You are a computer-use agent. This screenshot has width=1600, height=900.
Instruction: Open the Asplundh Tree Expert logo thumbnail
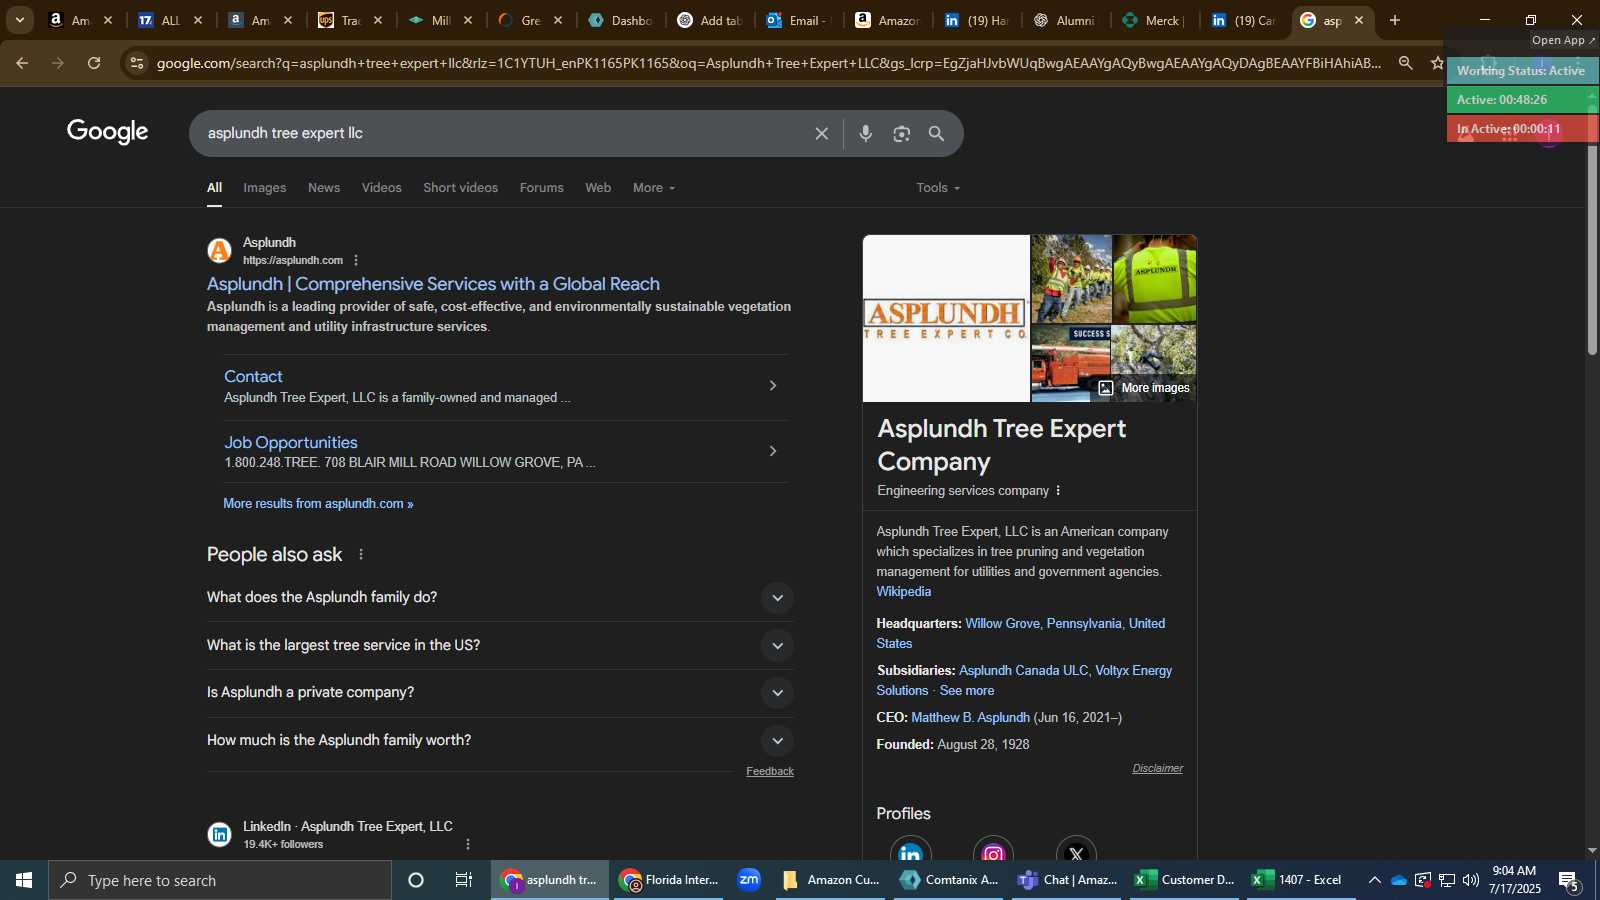(x=946, y=319)
